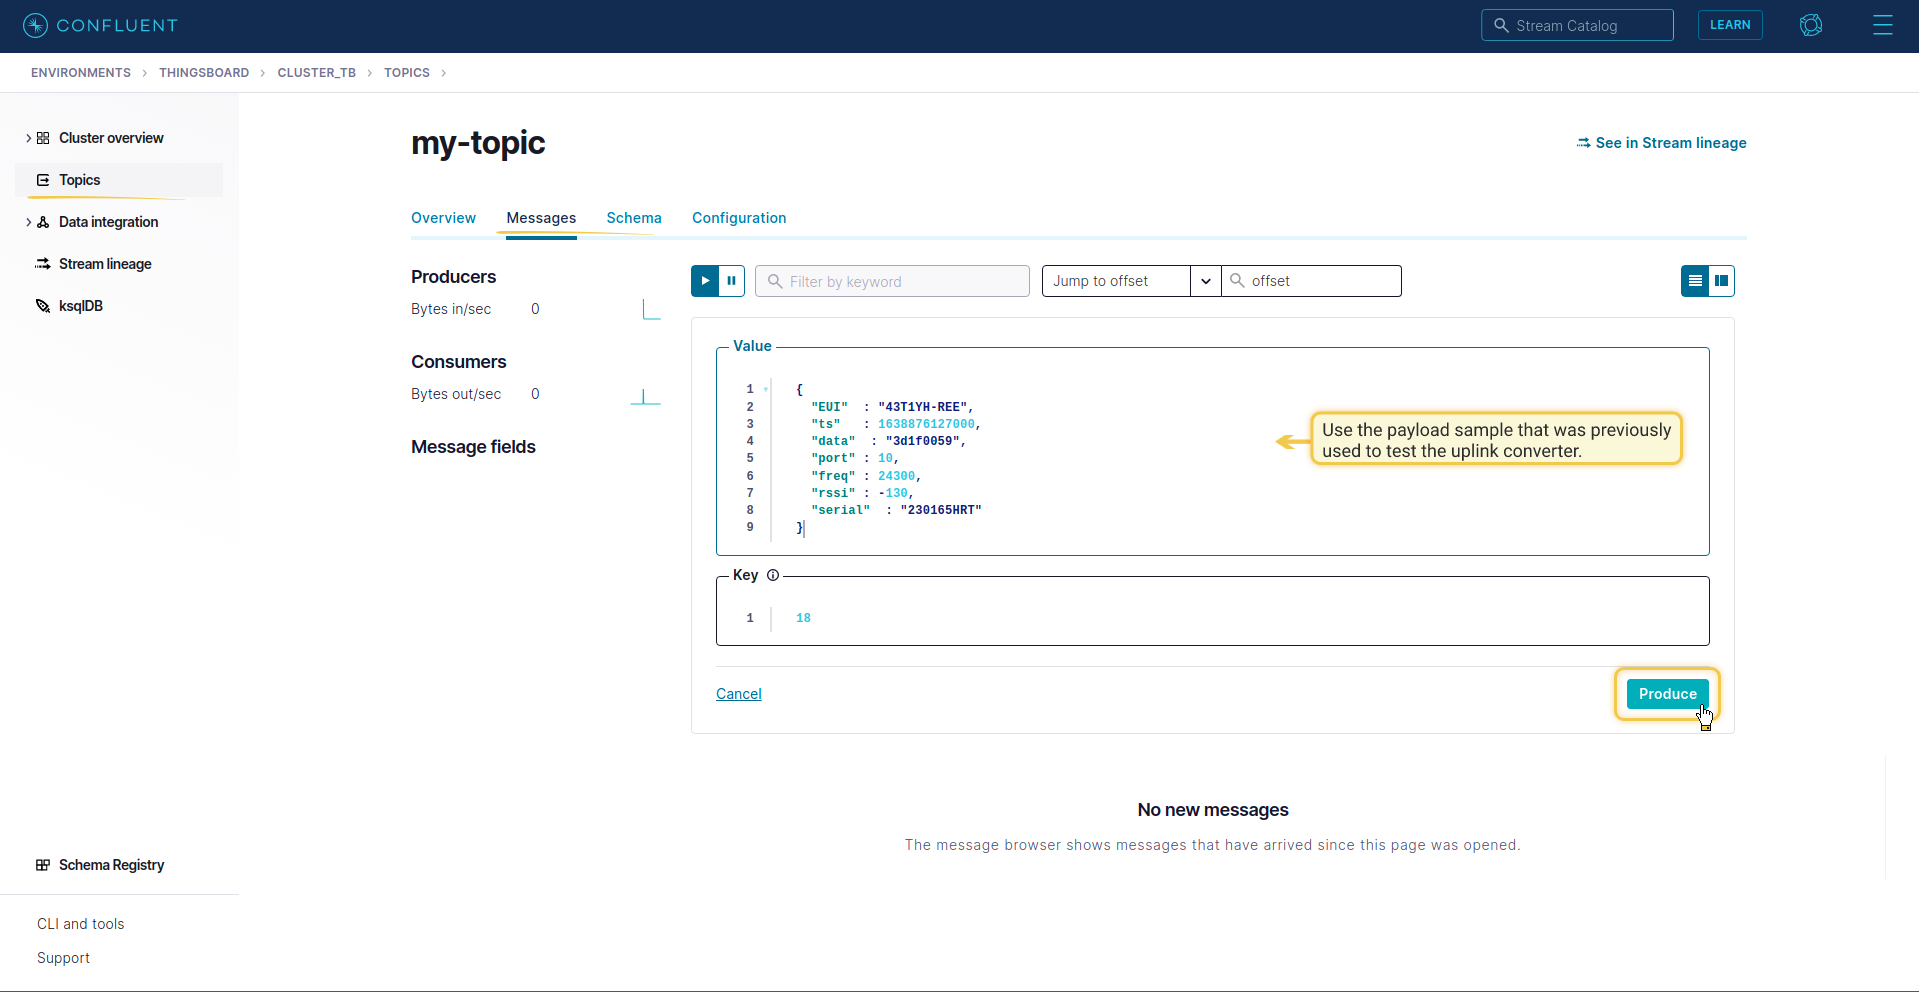This screenshot has width=1919, height=992.
Task: Click the ksqlDB sidebar icon
Action: click(43, 306)
